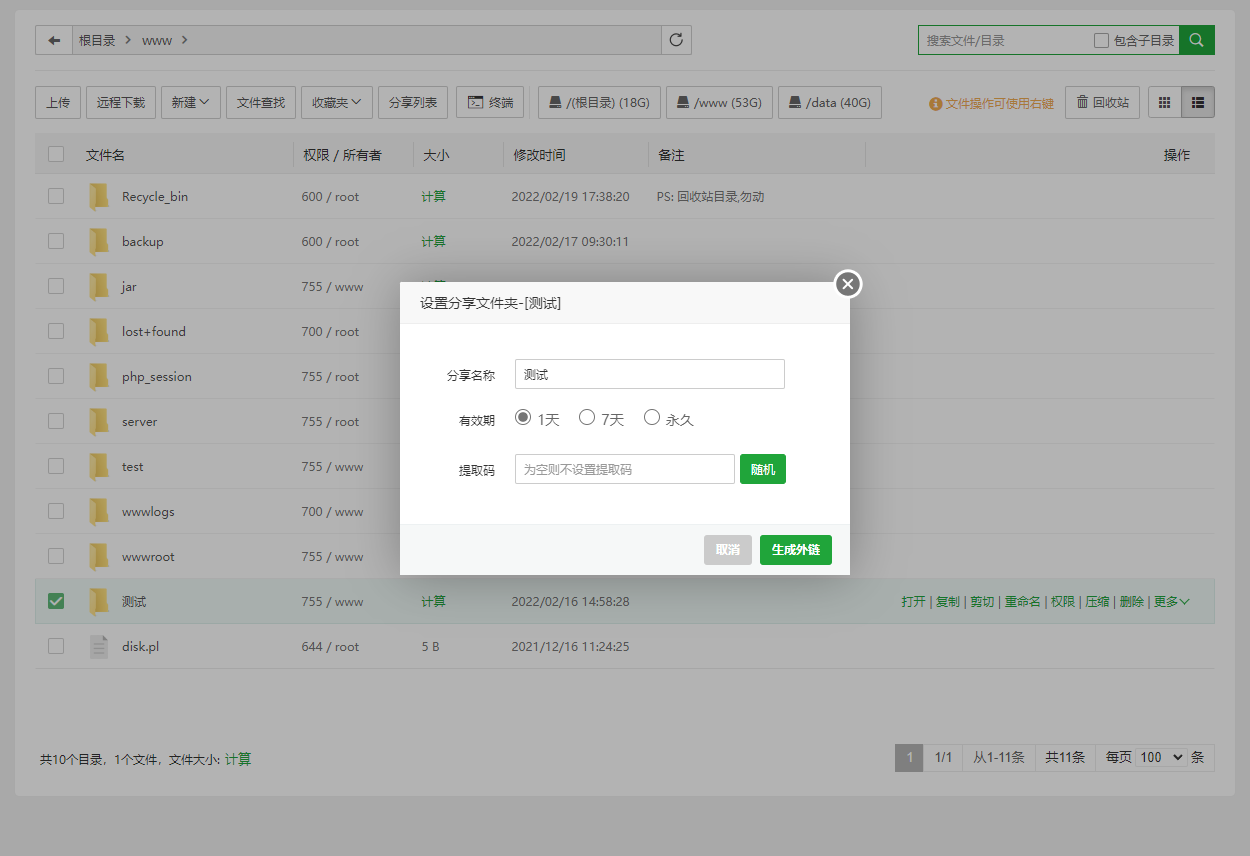Select all files with header checkbox
Image resolution: width=1250 pixels, height=856 pixels.
[56, 155]
